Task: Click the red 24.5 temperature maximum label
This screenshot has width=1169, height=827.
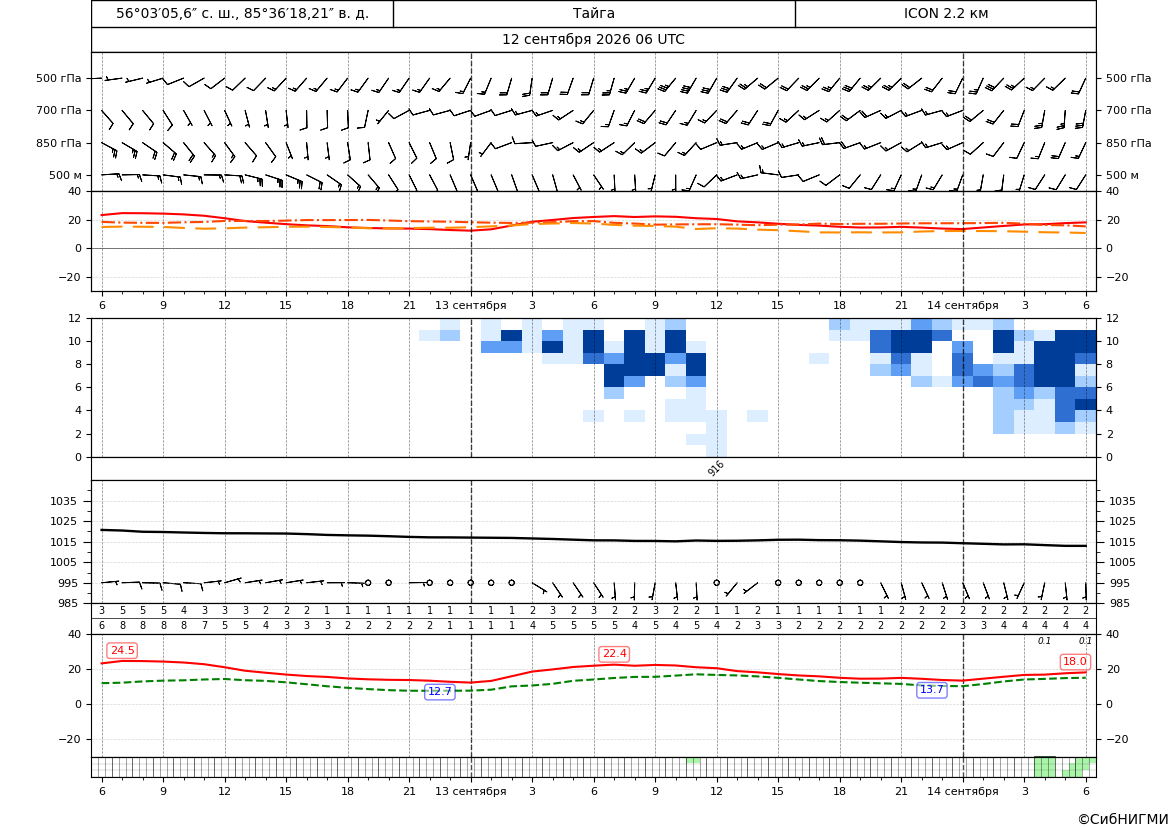Action: tap(122, 650)
